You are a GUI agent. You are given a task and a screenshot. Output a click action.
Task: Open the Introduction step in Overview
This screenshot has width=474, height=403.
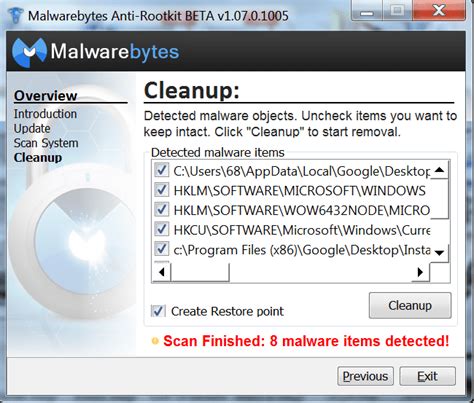tap(45, 114)
